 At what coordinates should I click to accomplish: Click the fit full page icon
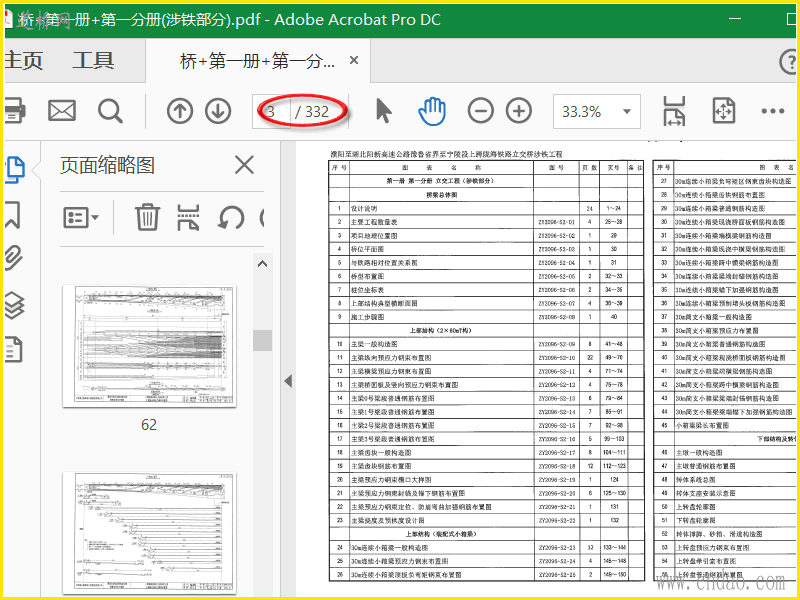pyautogui.click(x=723, y=111)
